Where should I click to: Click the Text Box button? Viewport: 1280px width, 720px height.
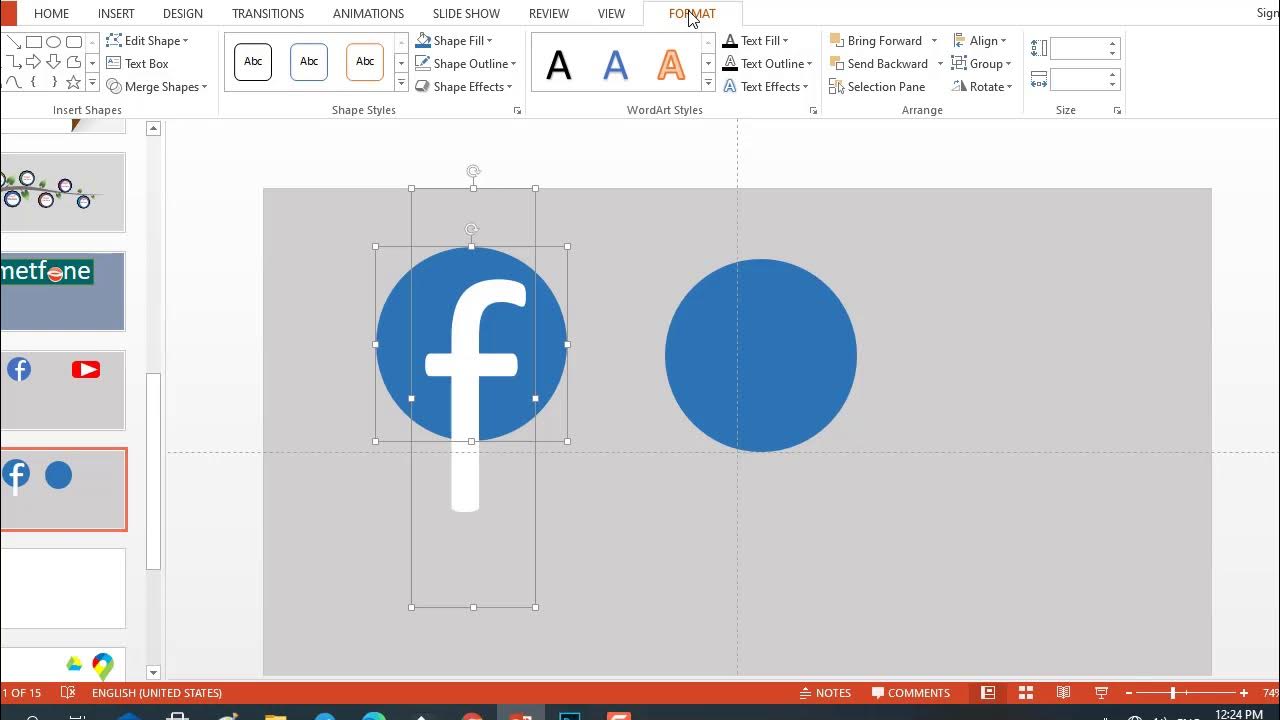[x=137, y=63]
